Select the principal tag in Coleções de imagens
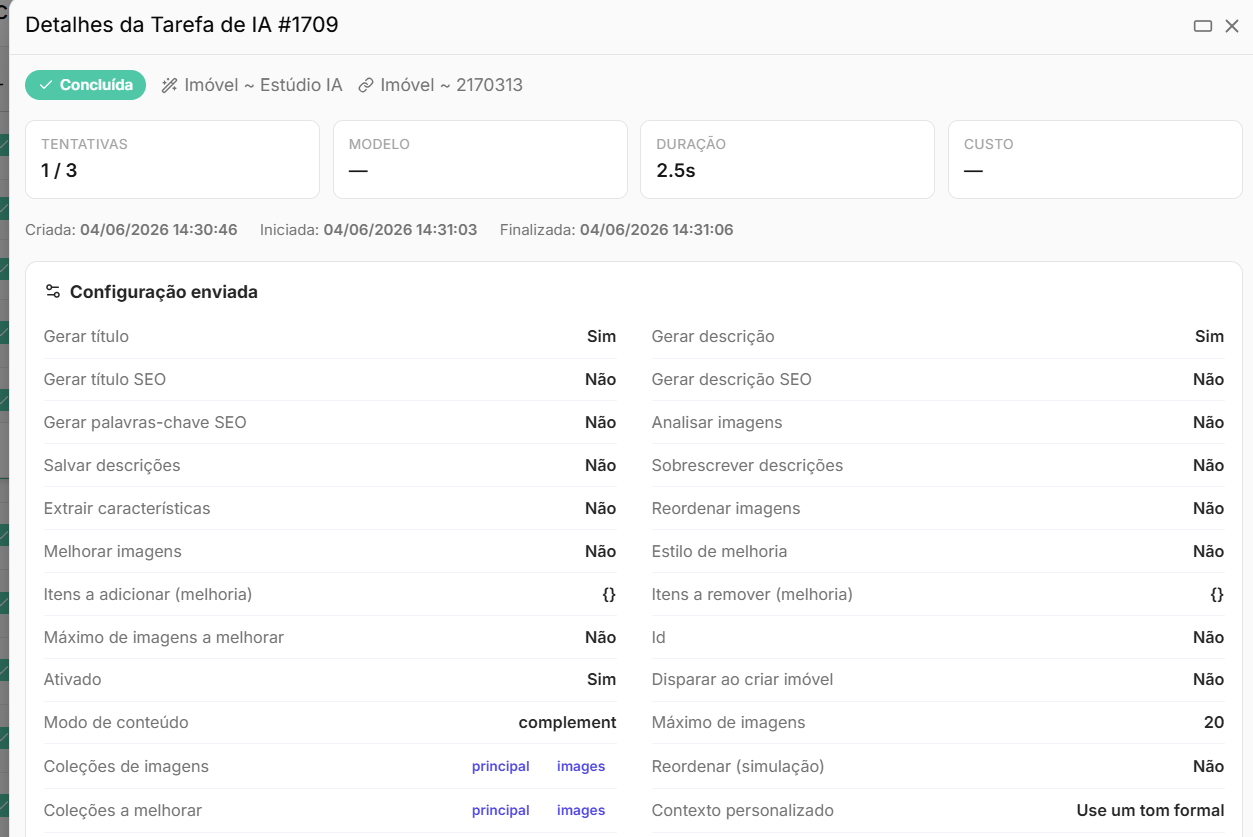 point(501,767)
